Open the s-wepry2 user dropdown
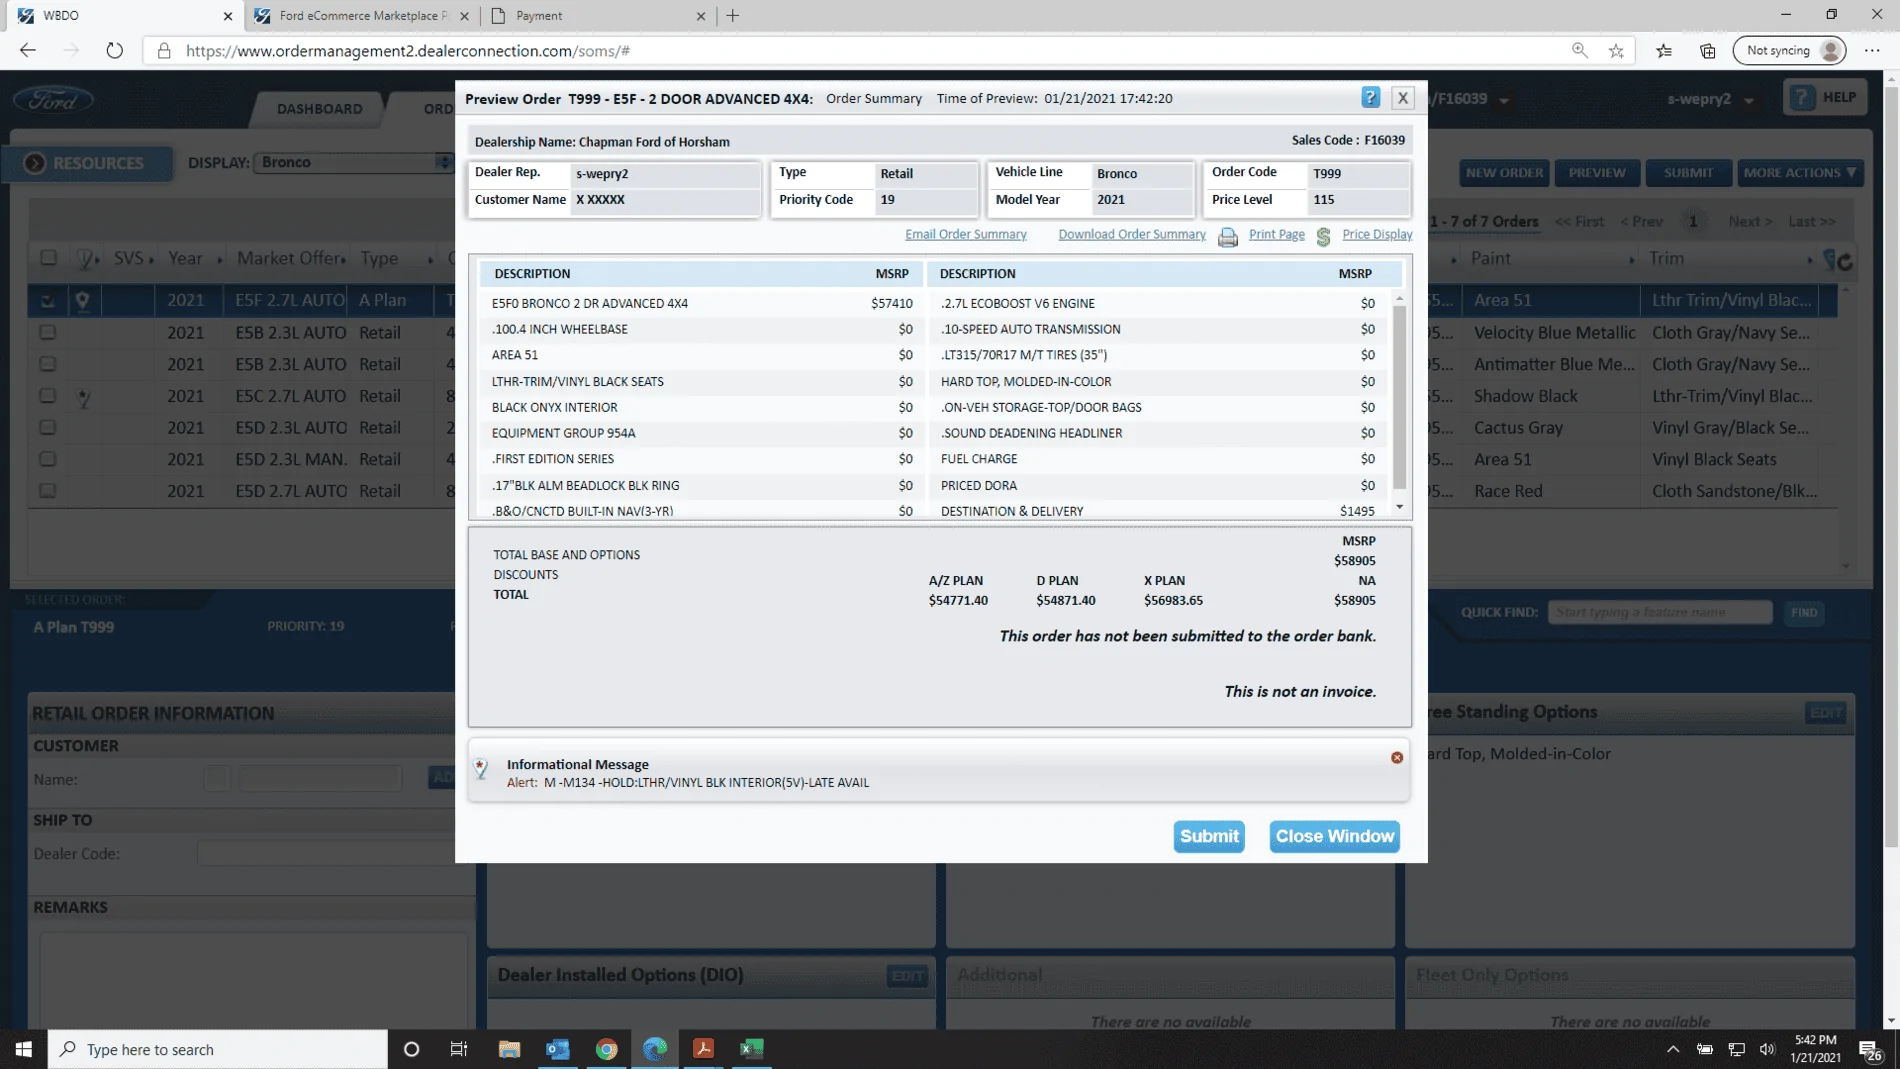Screen dimensions: 1900x1069 [1710, 99]
